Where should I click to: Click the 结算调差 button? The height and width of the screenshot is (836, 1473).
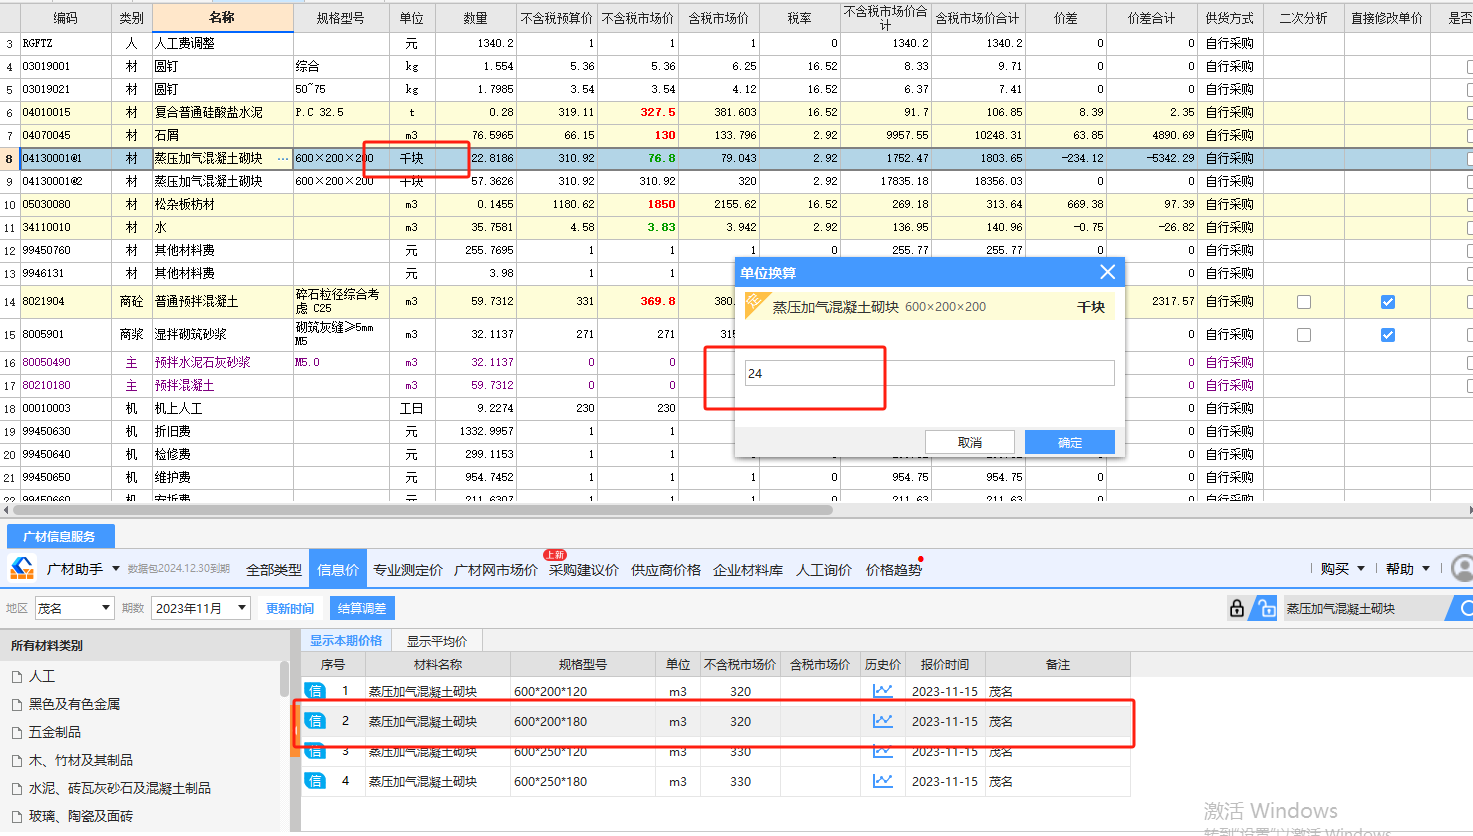362,608
